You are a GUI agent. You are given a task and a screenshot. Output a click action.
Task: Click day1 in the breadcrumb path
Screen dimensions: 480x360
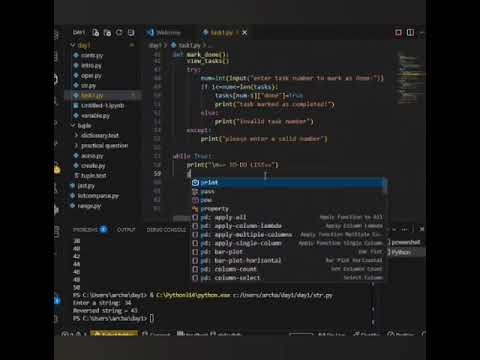[155, 45]
